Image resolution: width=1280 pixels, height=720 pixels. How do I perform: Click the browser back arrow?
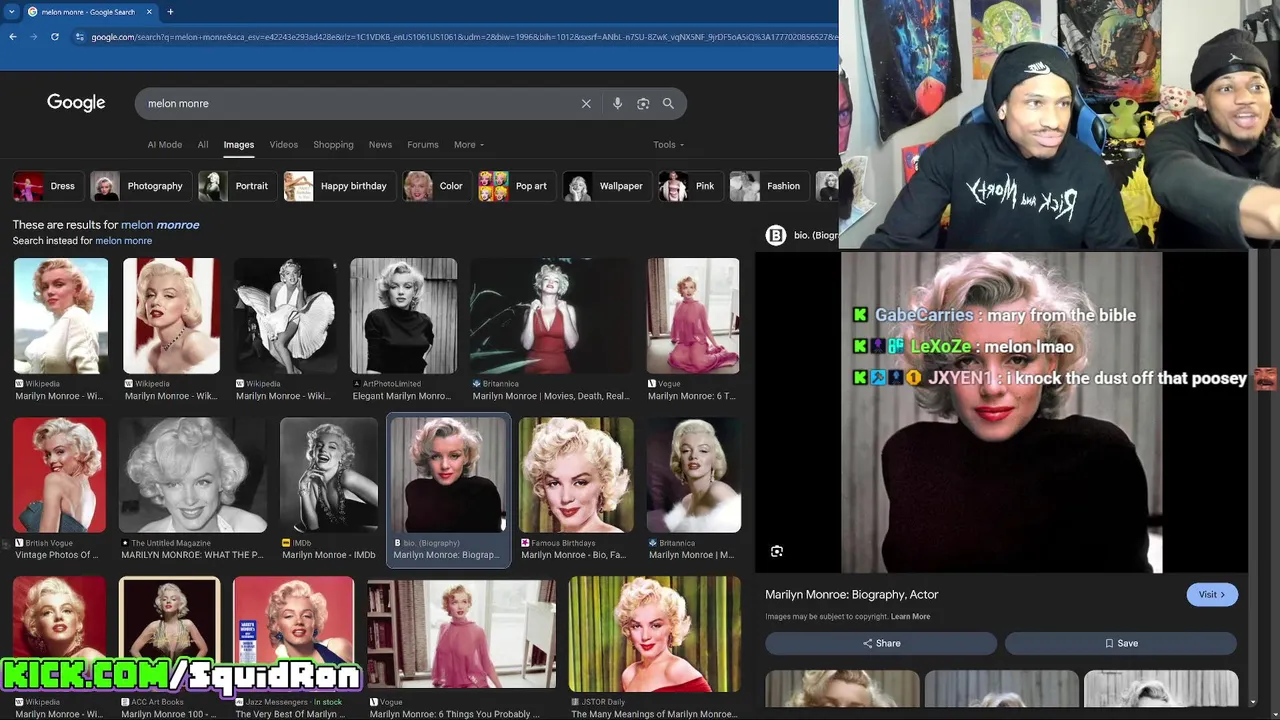[x=13, y=37]
